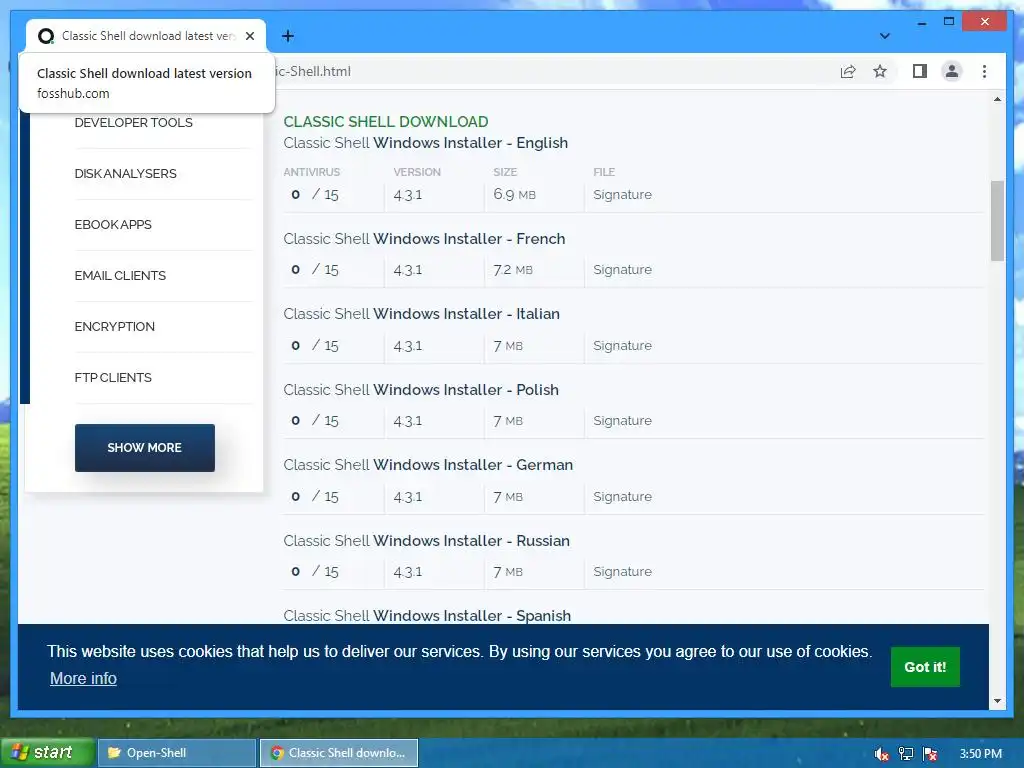Screen dimensions: 1024x768
Task: Accept cookies with Got it! button
Action: pyautogui.click(x=925, y=667)
